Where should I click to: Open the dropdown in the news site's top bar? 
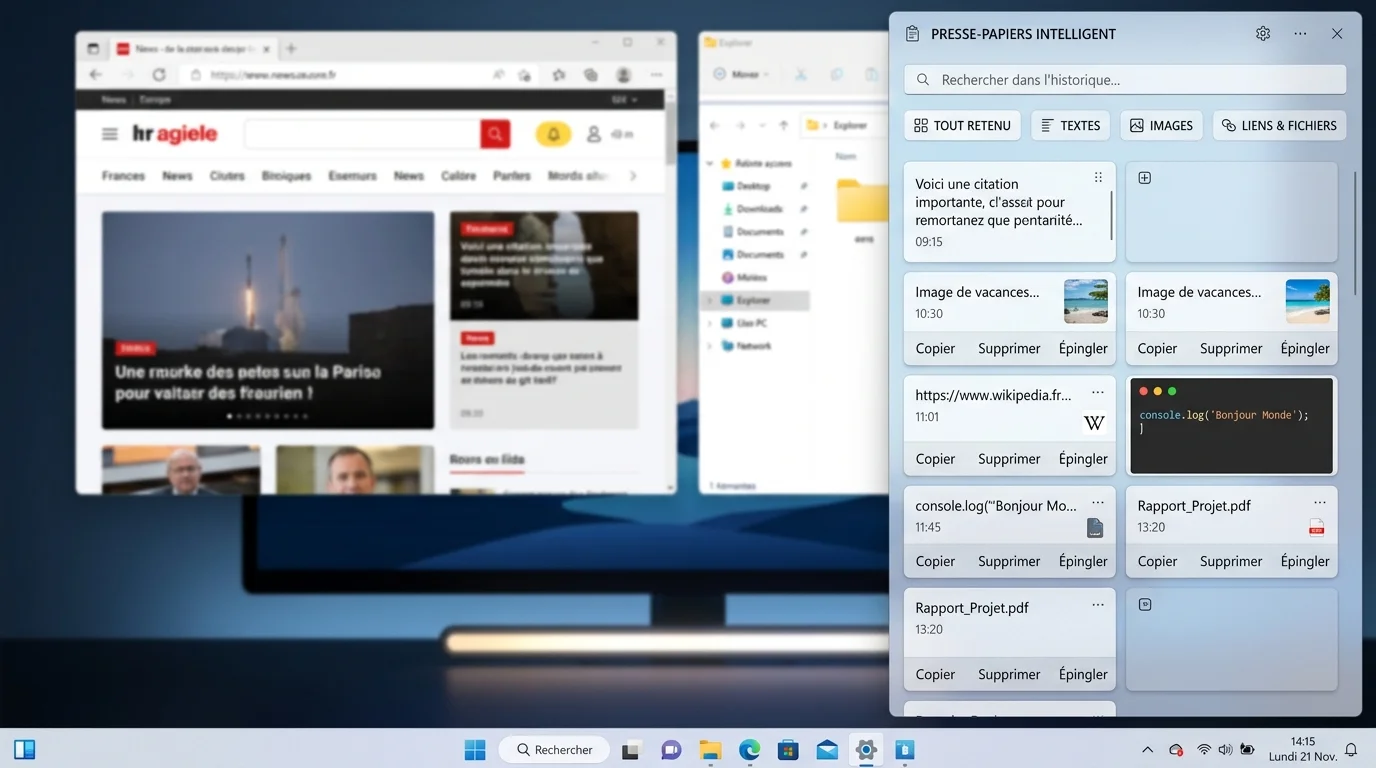tap(625, 100)
